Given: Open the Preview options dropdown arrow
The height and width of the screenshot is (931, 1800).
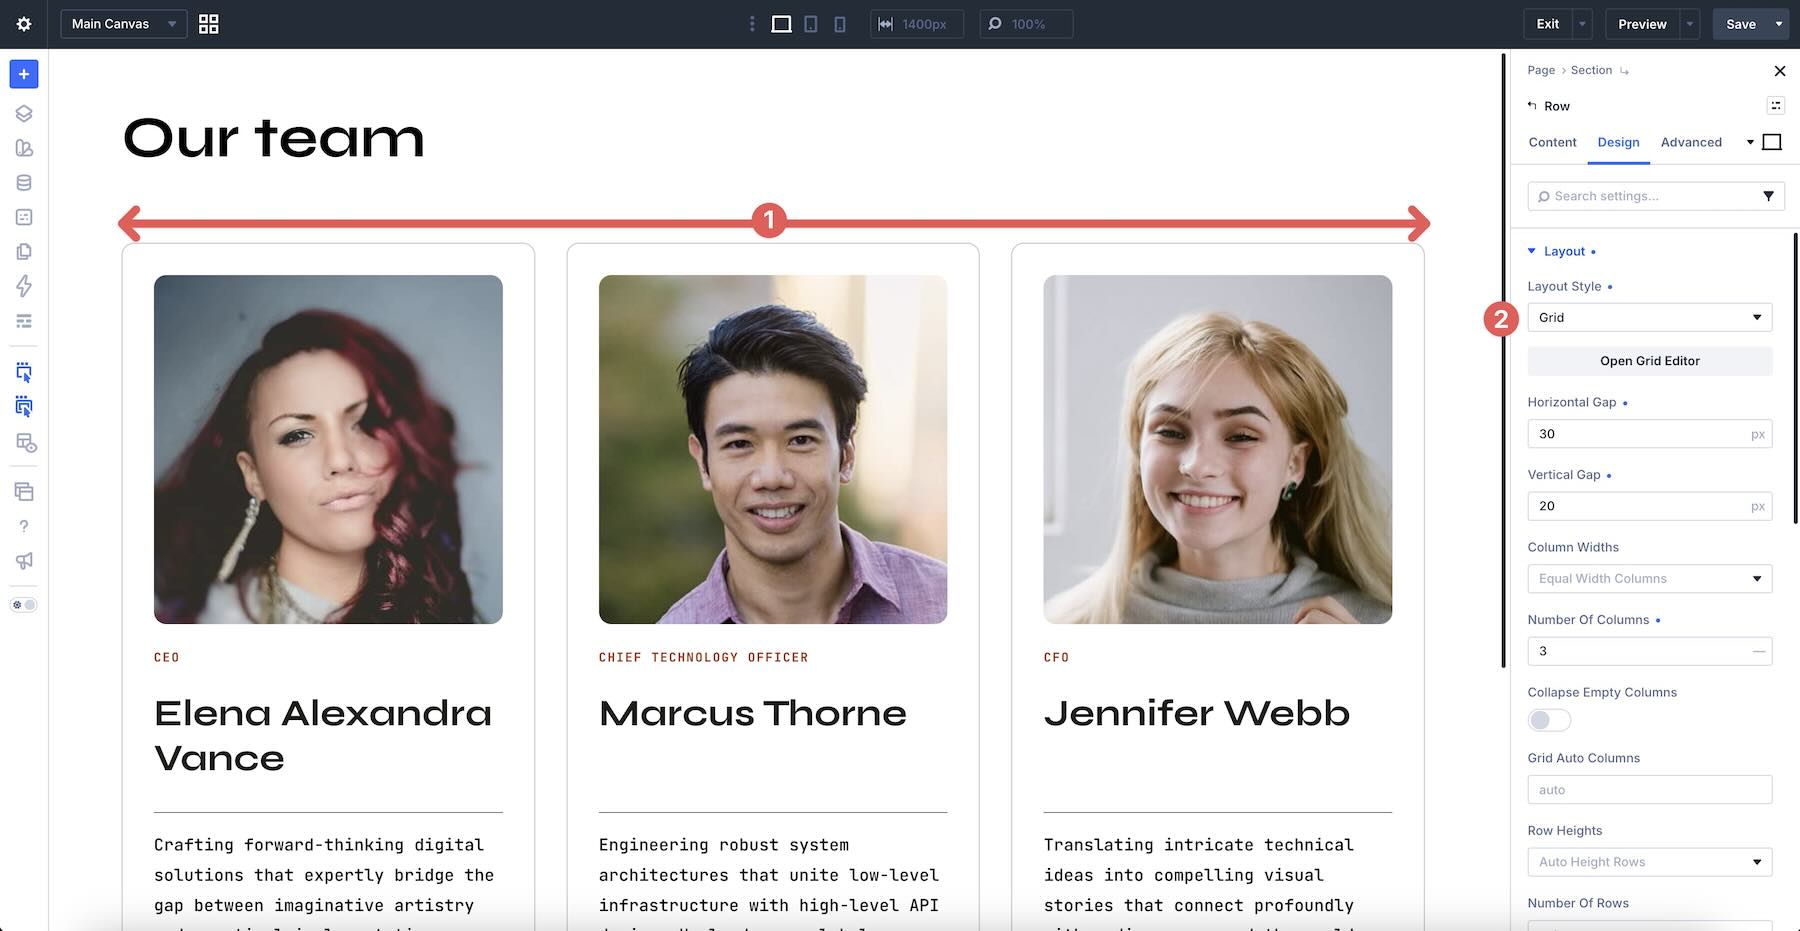Looking at the screenshot, I should tap(1690, 24).
